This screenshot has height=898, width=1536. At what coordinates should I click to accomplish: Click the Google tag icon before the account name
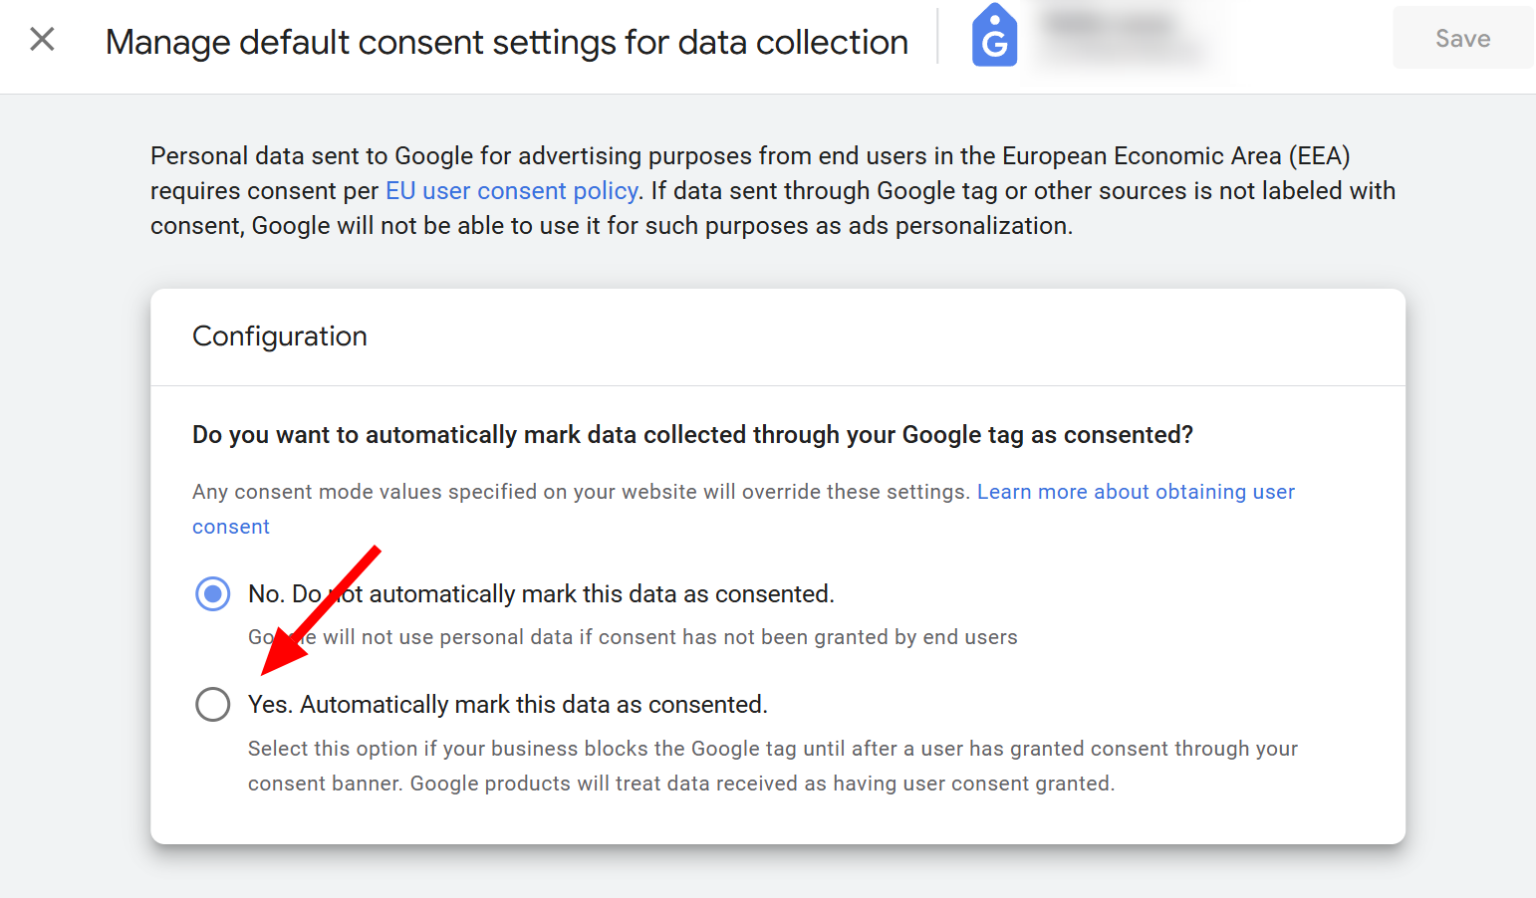[x=994, y=36]
